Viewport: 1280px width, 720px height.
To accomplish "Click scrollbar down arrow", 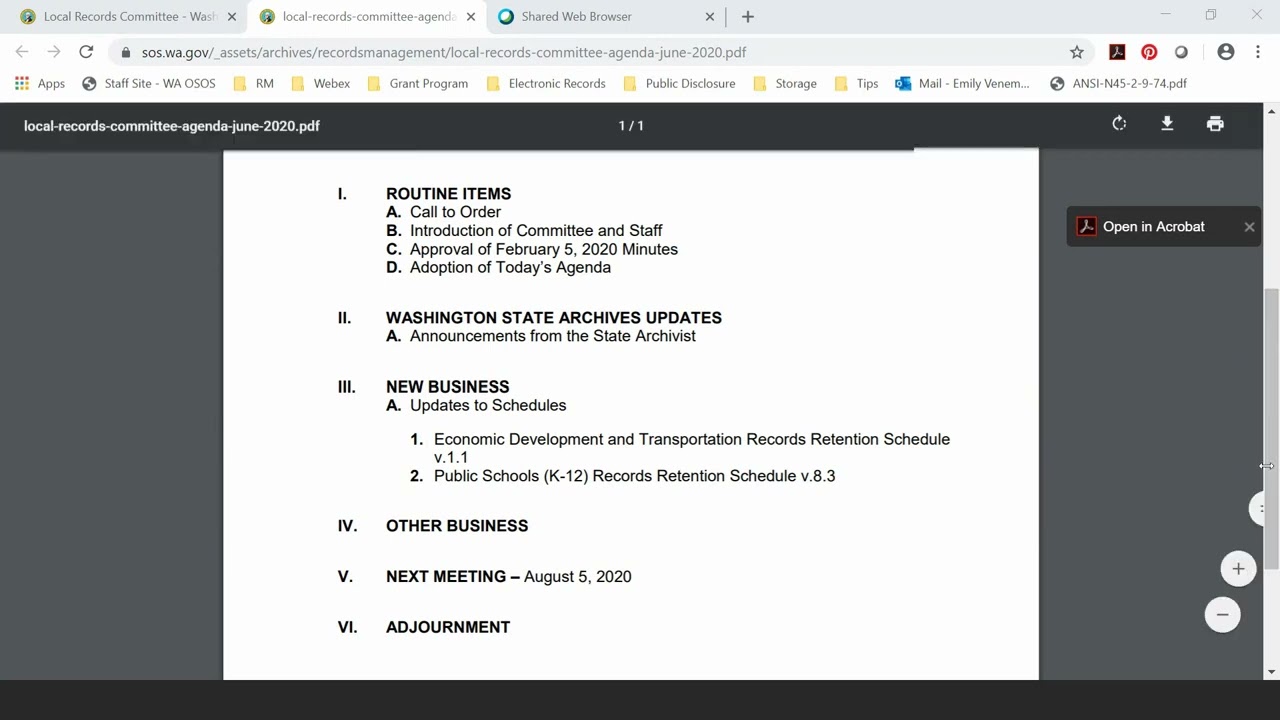I will click(1272, 672).
